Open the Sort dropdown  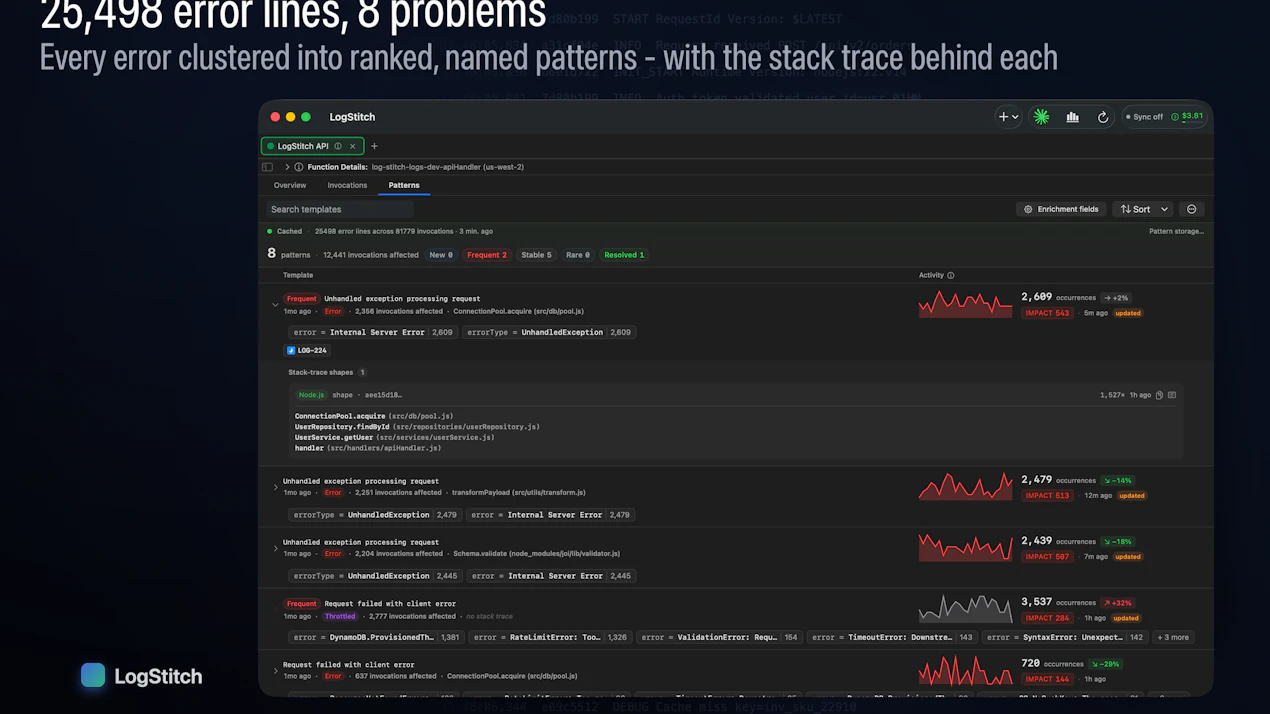click(x=1143, y=209)
